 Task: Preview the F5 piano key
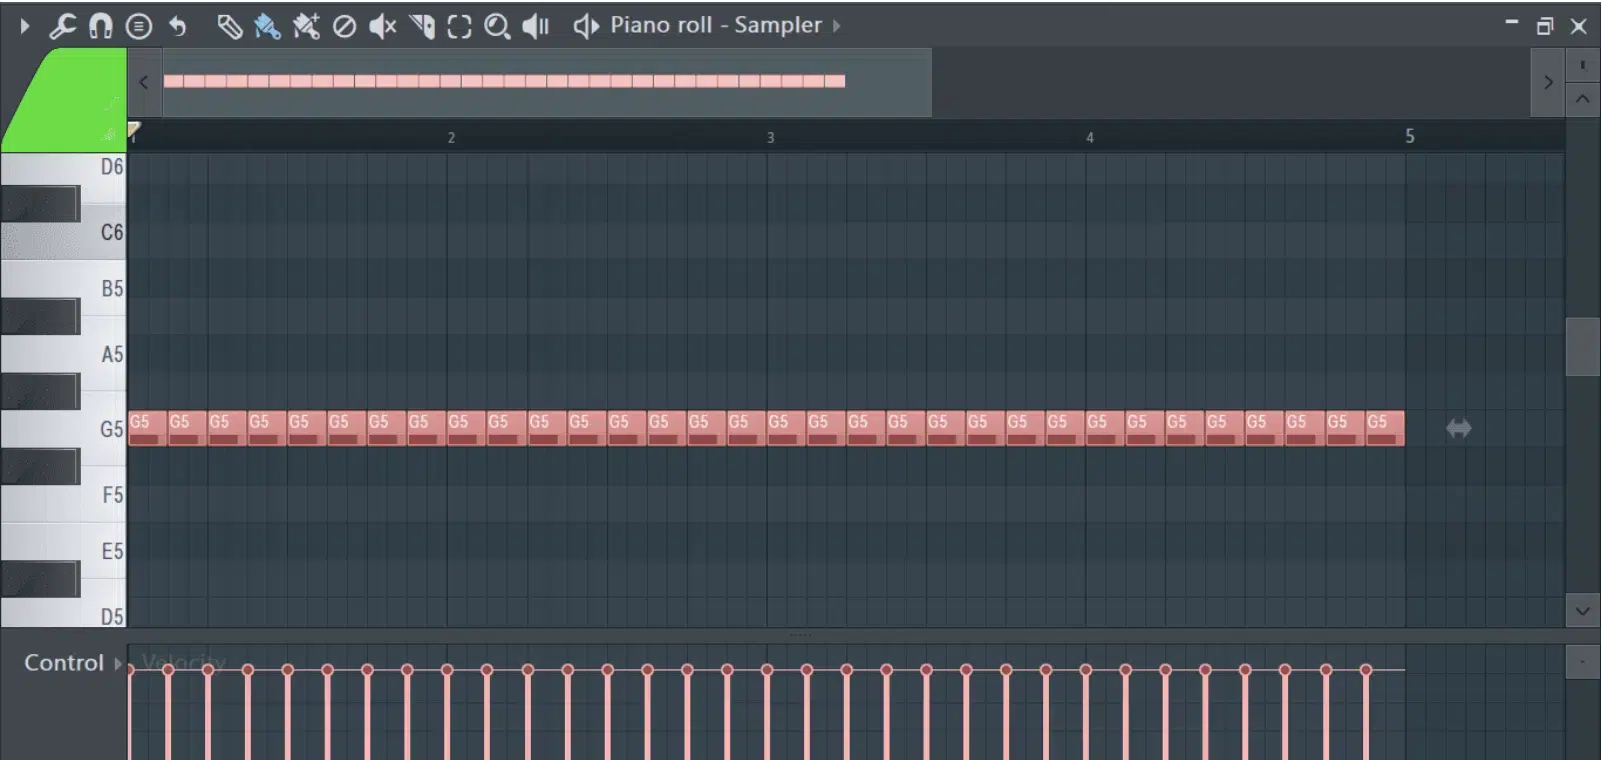tap(104, 495)
